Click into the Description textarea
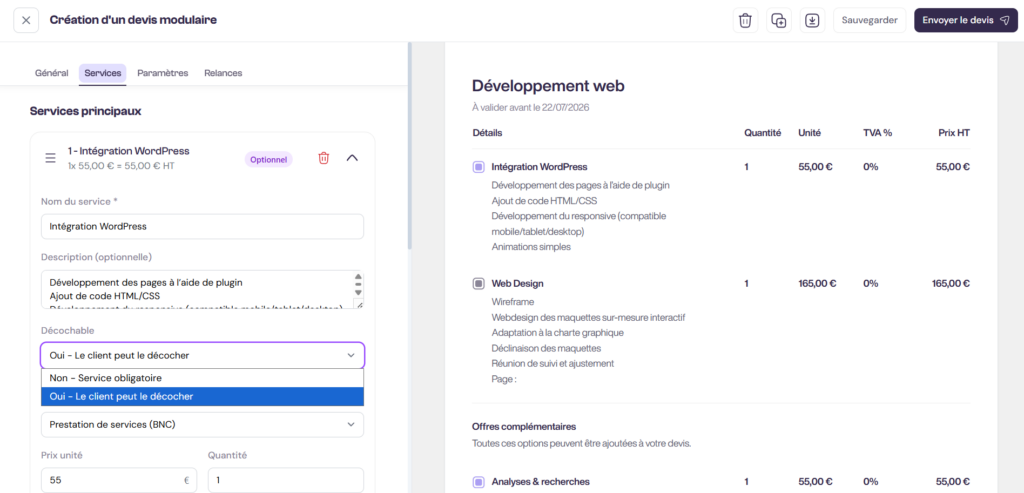The image size is (1024, 493). click(196, 289)
